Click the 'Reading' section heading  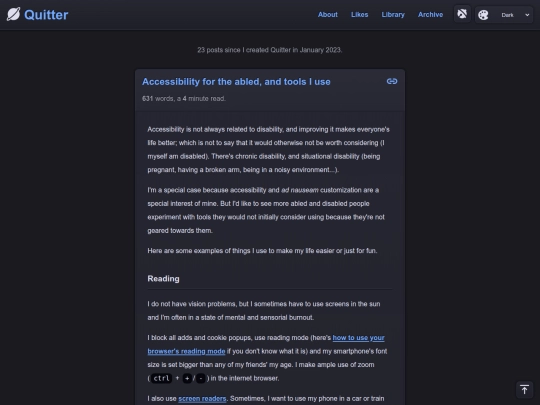163,279
